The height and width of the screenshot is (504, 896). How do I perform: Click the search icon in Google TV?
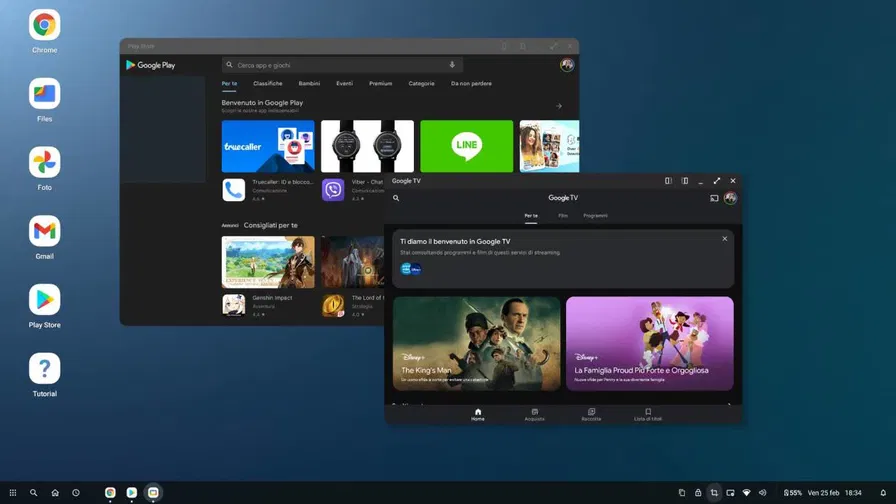[396, 198]
